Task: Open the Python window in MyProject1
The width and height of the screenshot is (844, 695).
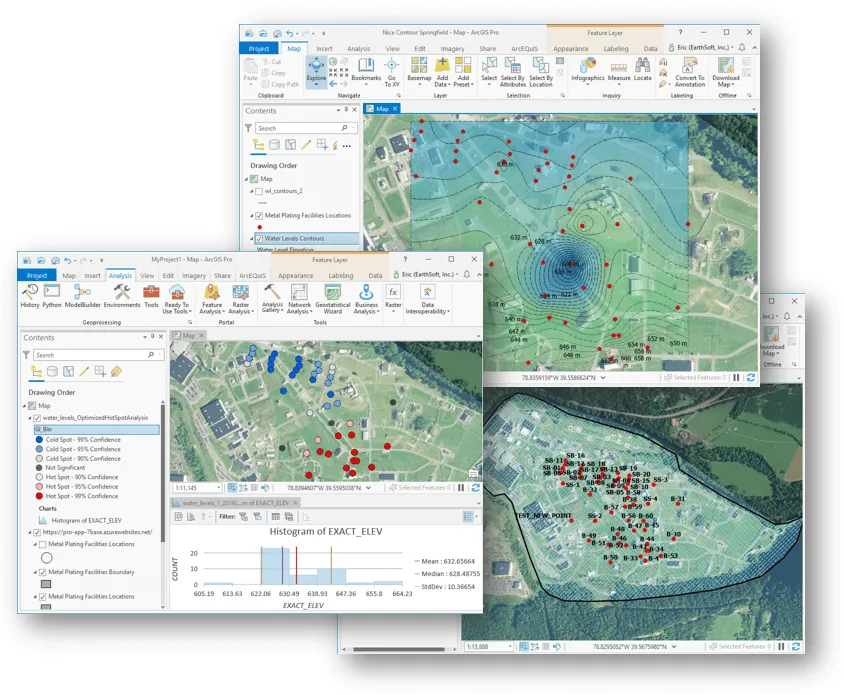Action: pos(52,296)
